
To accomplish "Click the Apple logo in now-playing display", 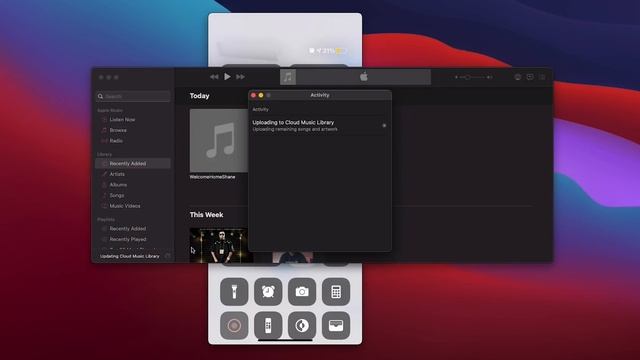I will pyautogui.click(x=364, y=76).
